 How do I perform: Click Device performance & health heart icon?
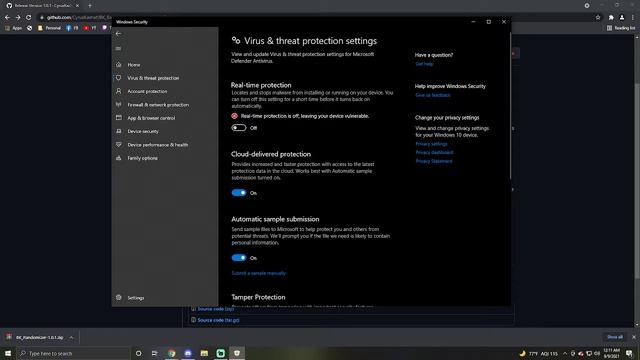tap(119, 144)
